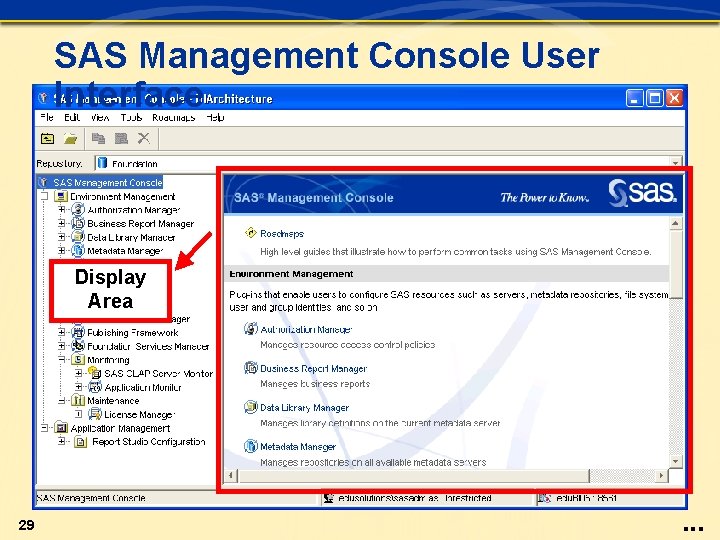The height and width of the screenshot is (540, 720).
Task: Click the up-one-level folder toolbar icon
Action: pos(47,138)
